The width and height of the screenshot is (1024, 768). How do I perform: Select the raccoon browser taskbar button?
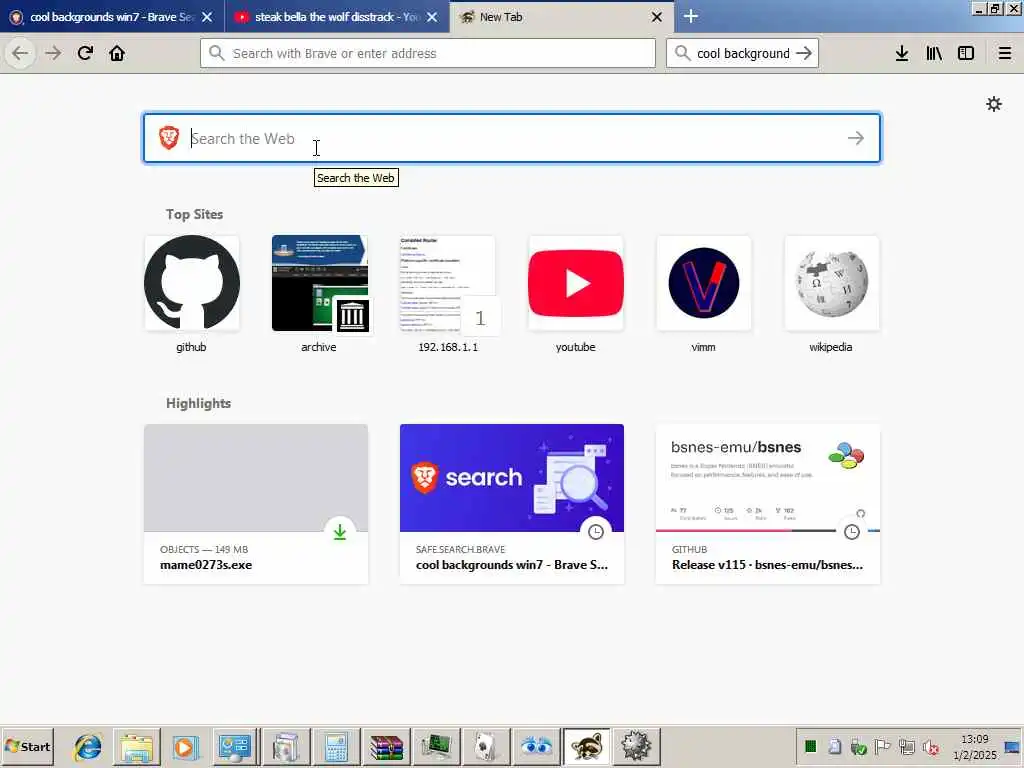(586, 746)
